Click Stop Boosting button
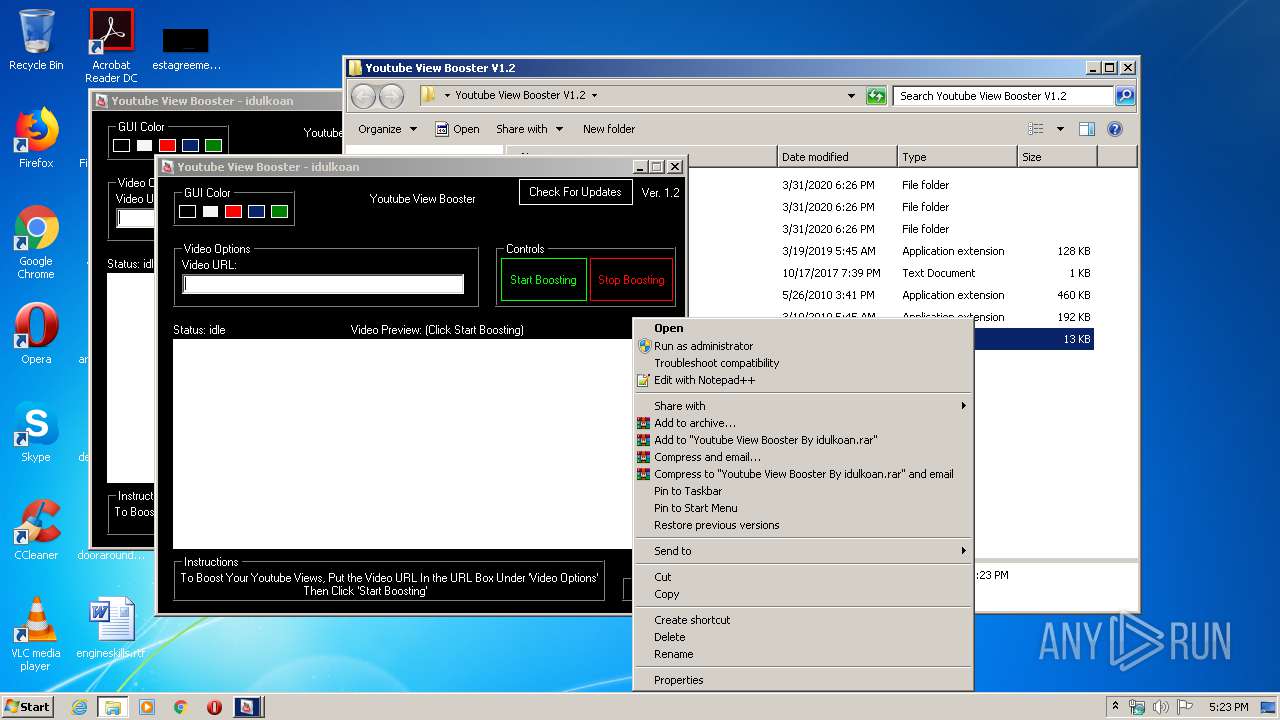 coord(631,280)
